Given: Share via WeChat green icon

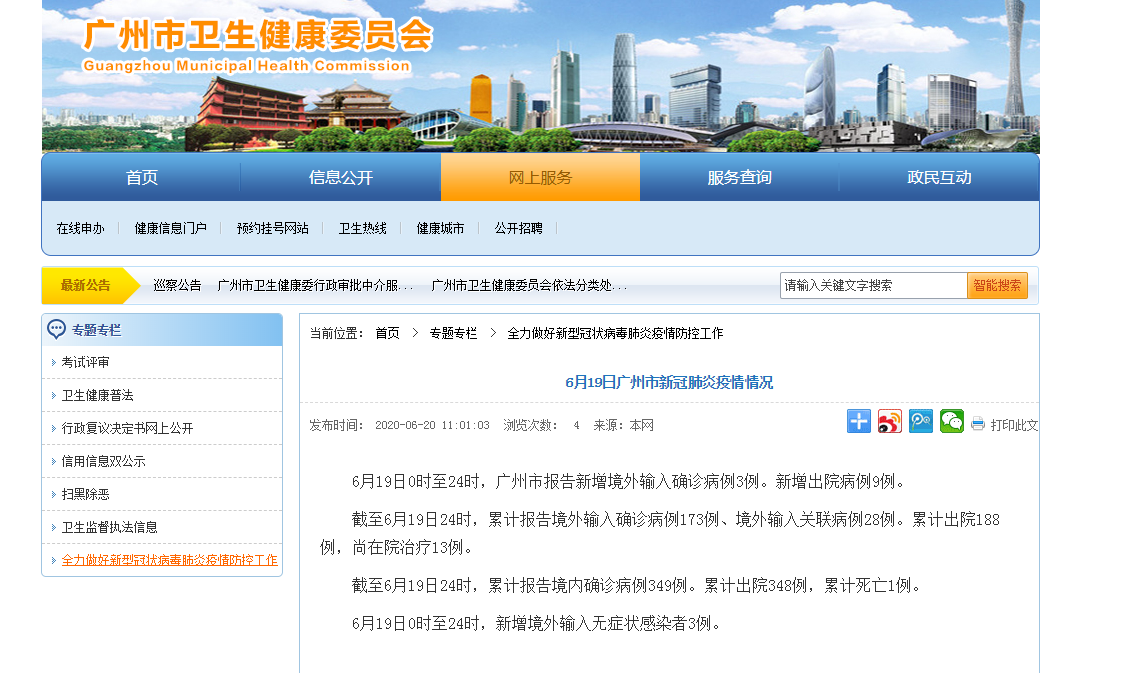Looking at the screenshot, I should (x=952, y=421).
